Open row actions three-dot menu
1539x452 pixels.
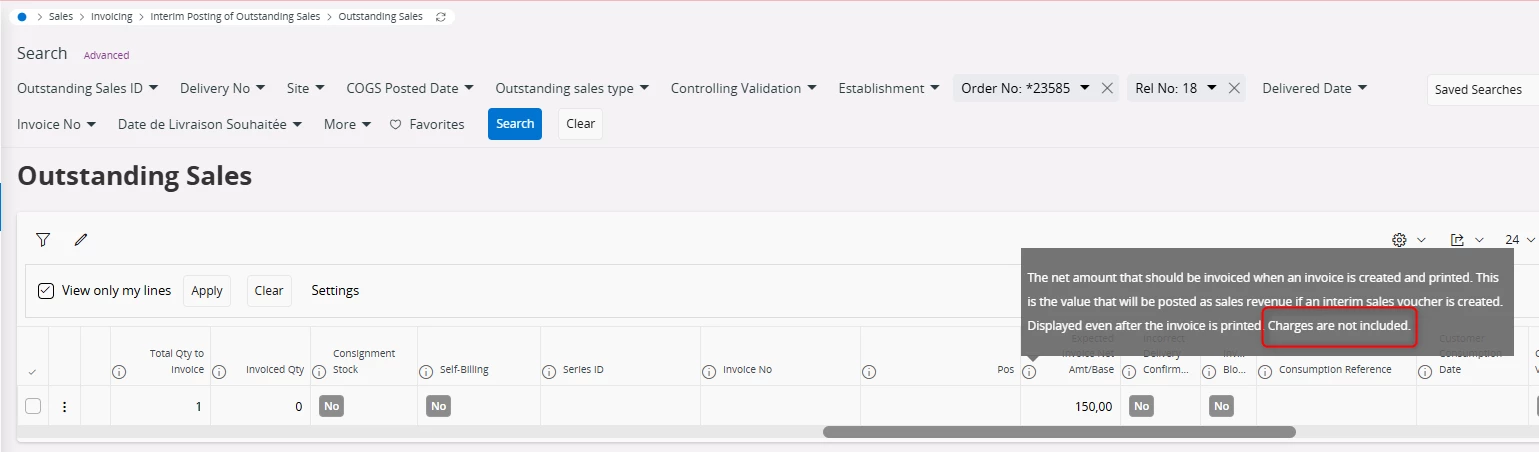pyautogui.click(x=64, y=406)
